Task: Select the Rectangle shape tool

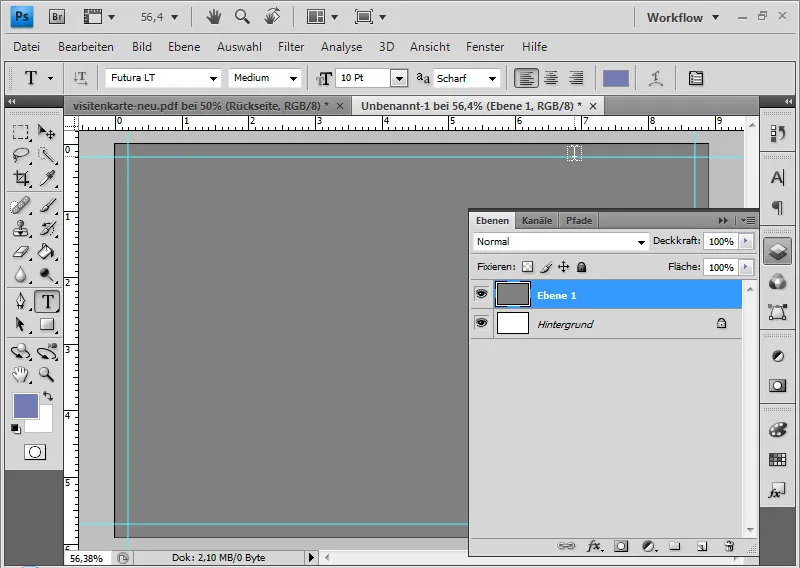Action: [47, 325]
